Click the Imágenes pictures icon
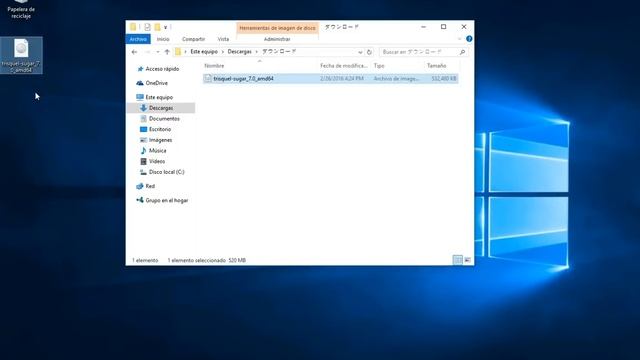The image size is (640, 360). 143,140
